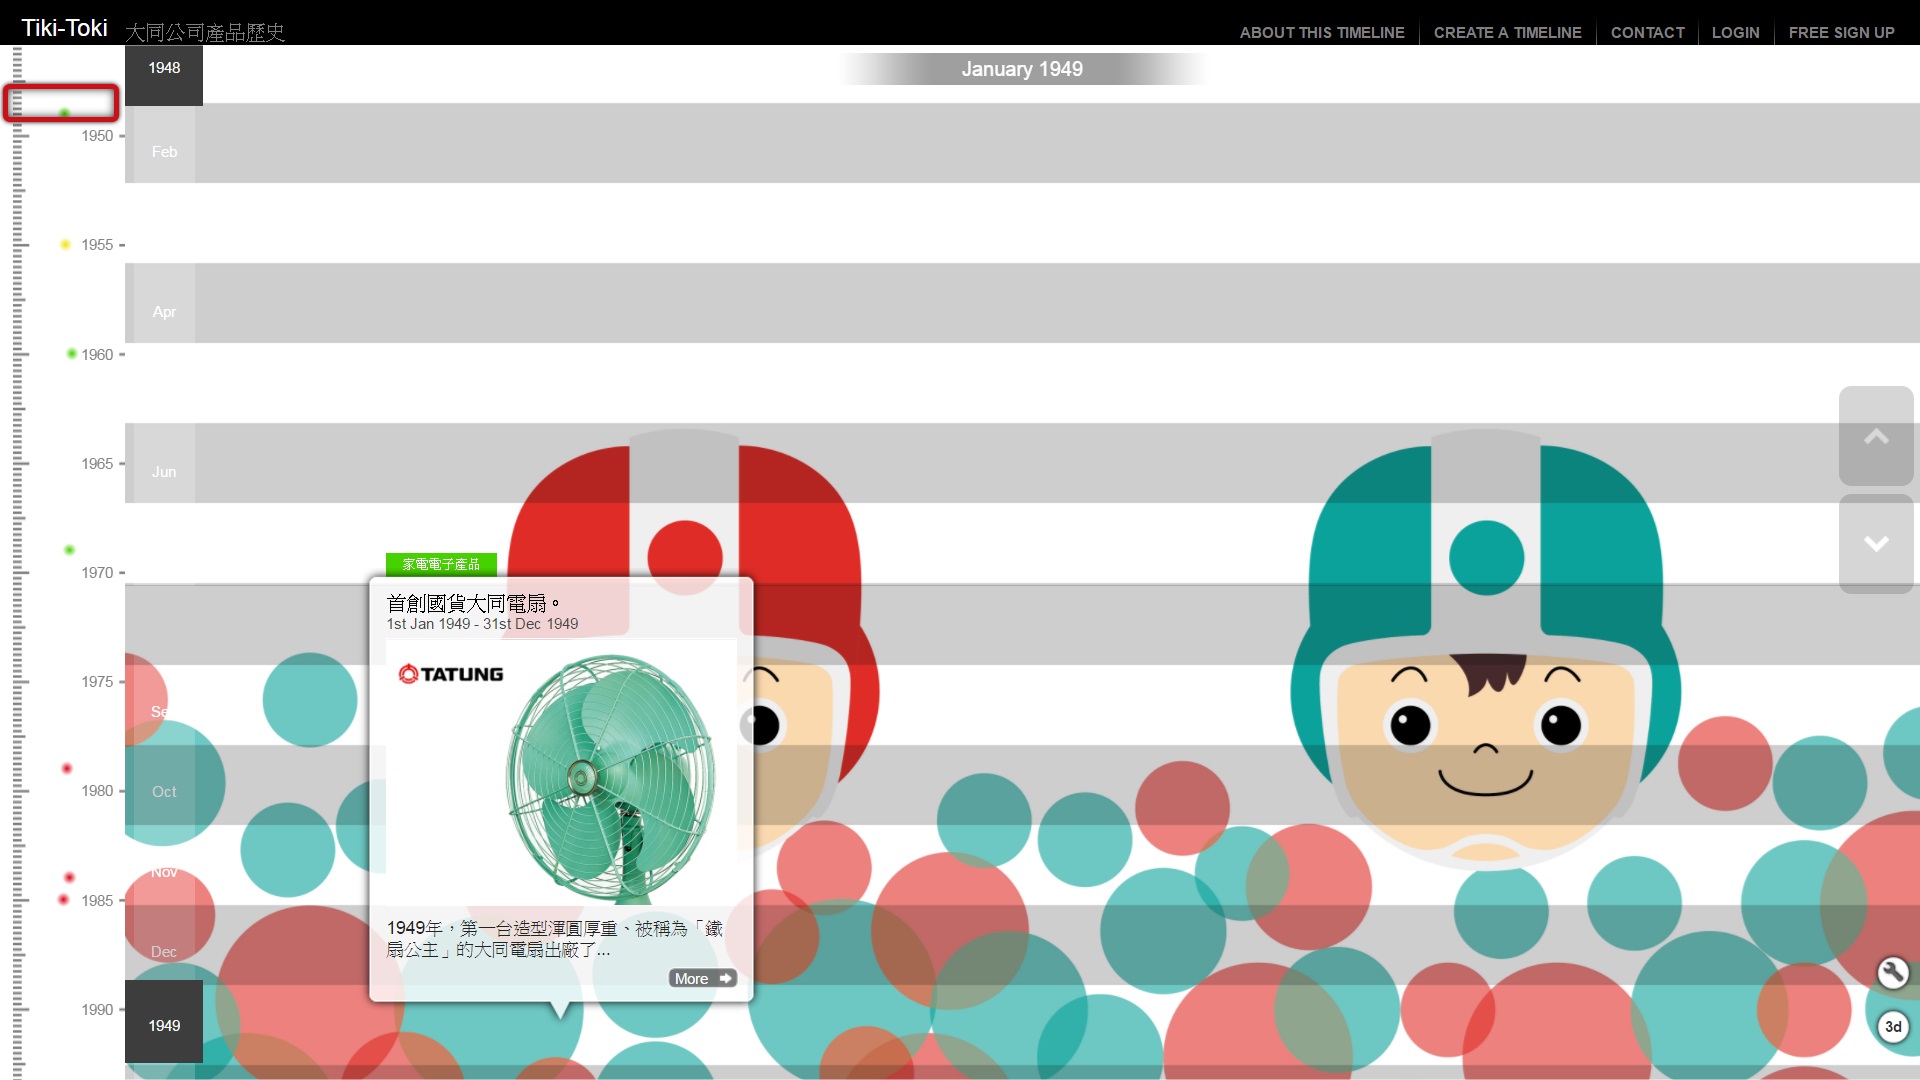Open the Tatung green fan image

[561, 770]
